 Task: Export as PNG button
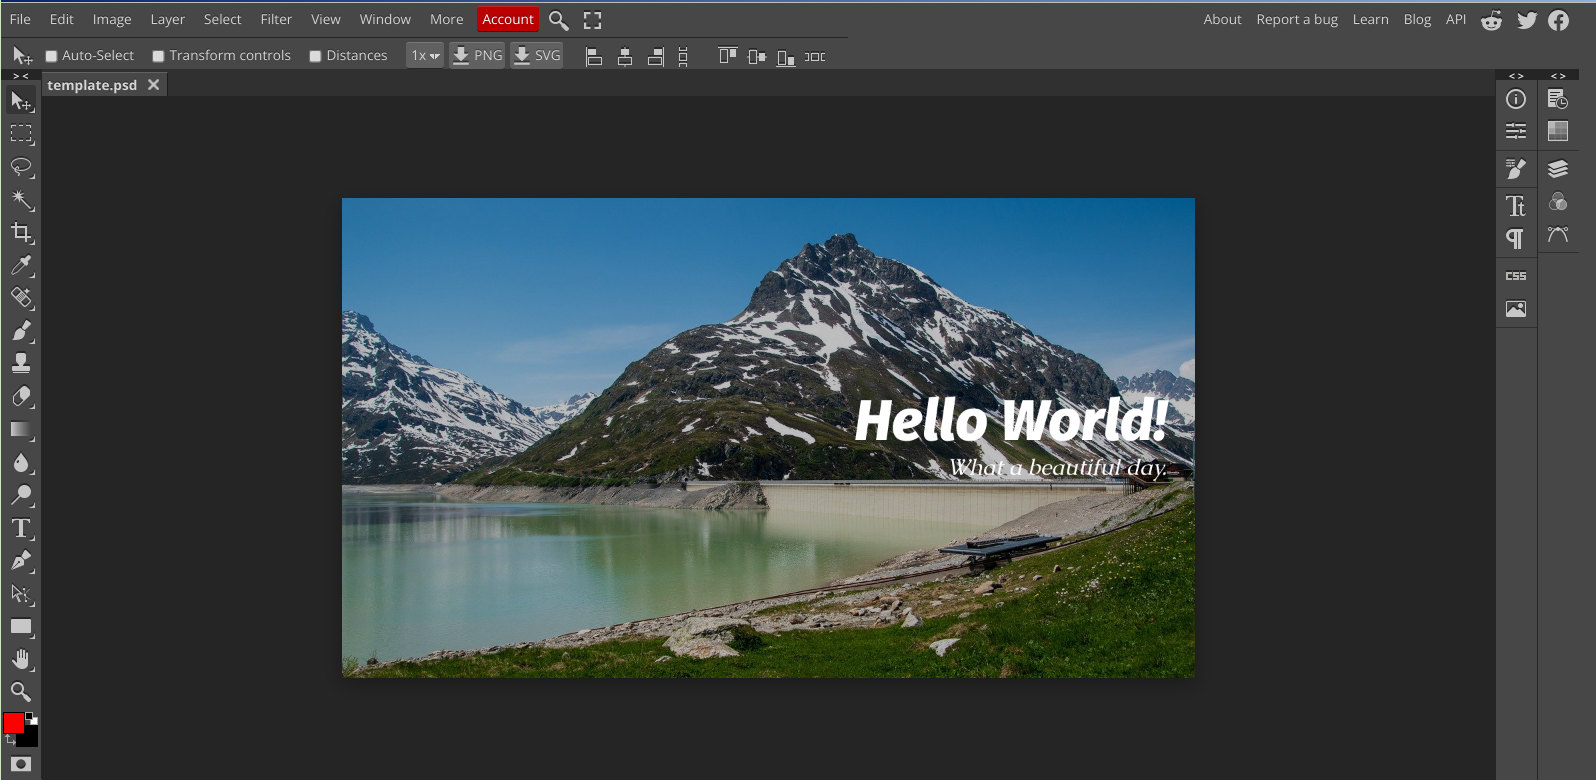pos(477,56)
